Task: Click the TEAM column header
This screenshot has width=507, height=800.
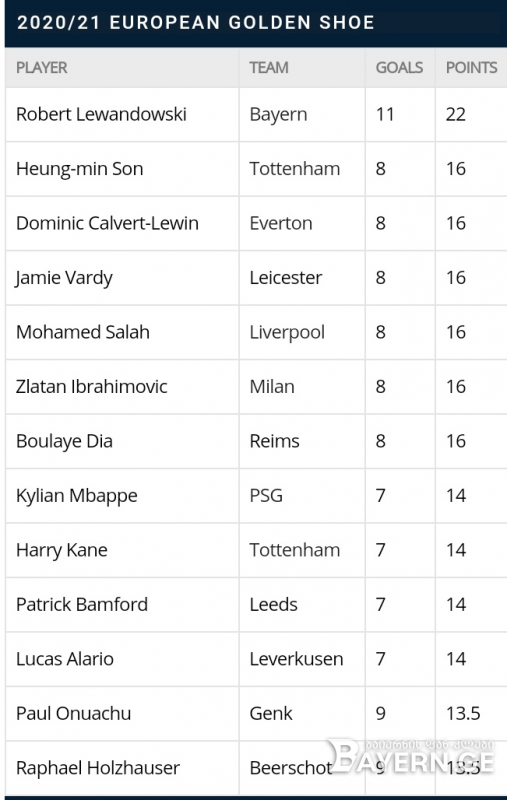Action: pyautogui.click(x=269, y=67)
